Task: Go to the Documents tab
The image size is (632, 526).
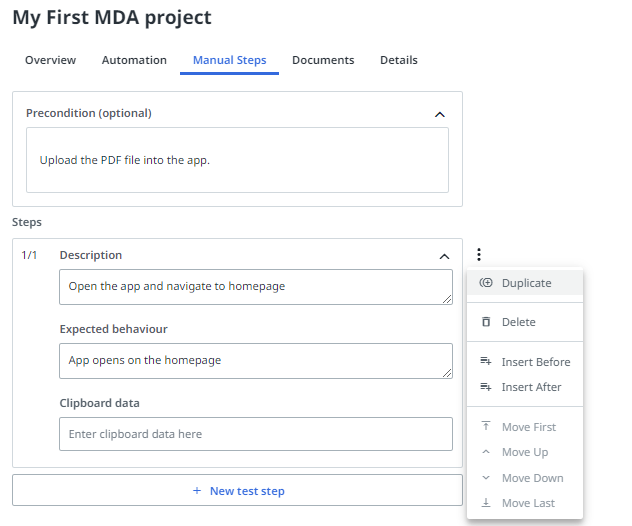Action: point(323,60)
